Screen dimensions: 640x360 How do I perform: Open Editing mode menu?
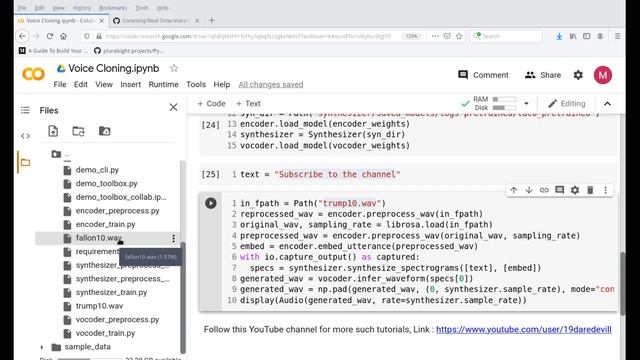point(567,104)
